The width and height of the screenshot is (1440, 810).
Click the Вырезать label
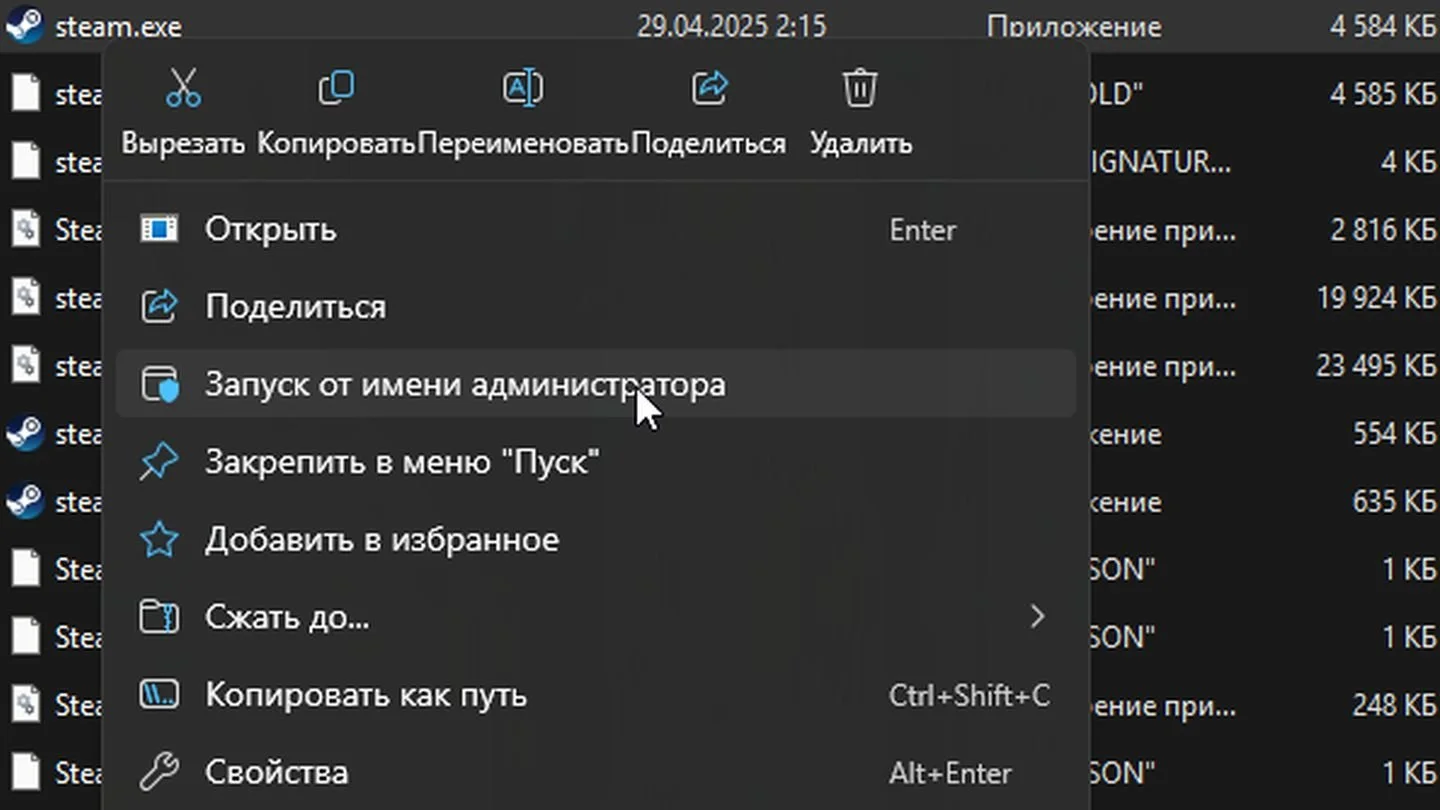tap(183, 144)
